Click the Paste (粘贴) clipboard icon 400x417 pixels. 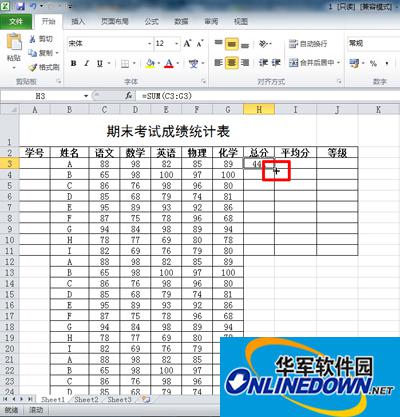14,42
